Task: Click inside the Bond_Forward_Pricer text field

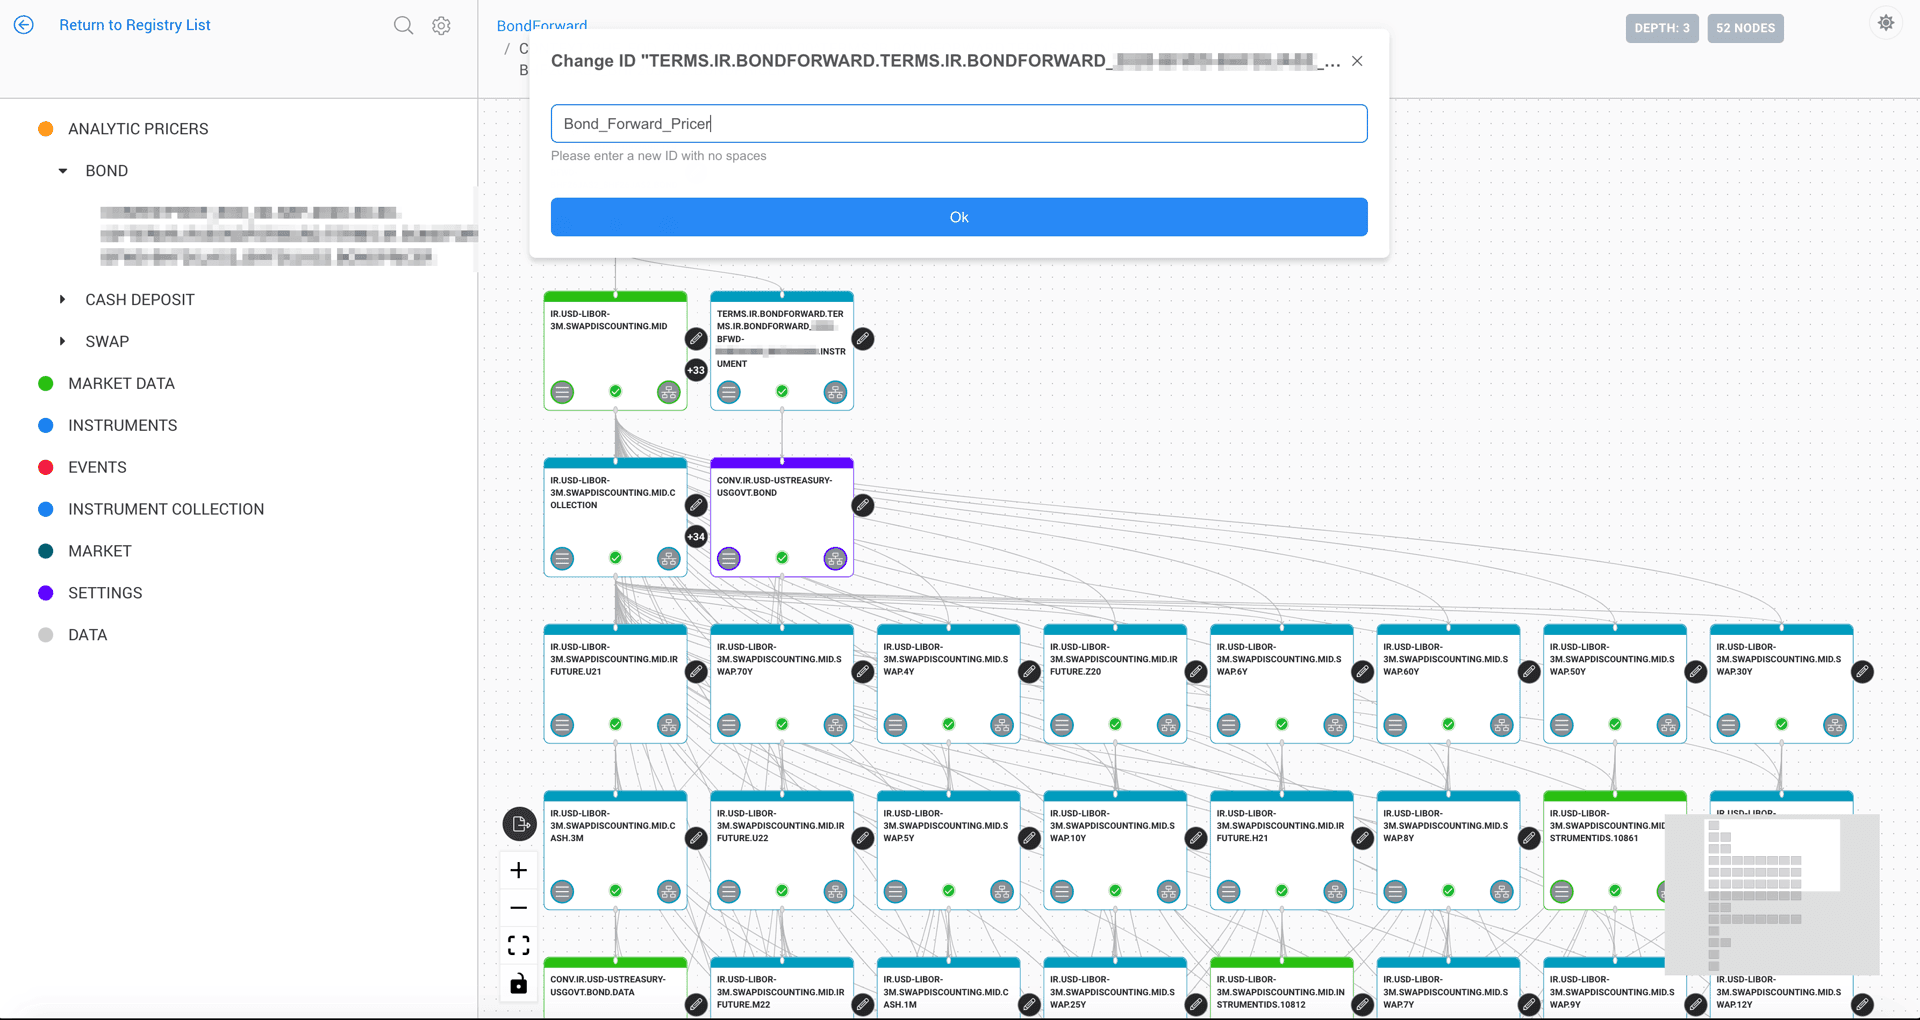Action: 959,123
